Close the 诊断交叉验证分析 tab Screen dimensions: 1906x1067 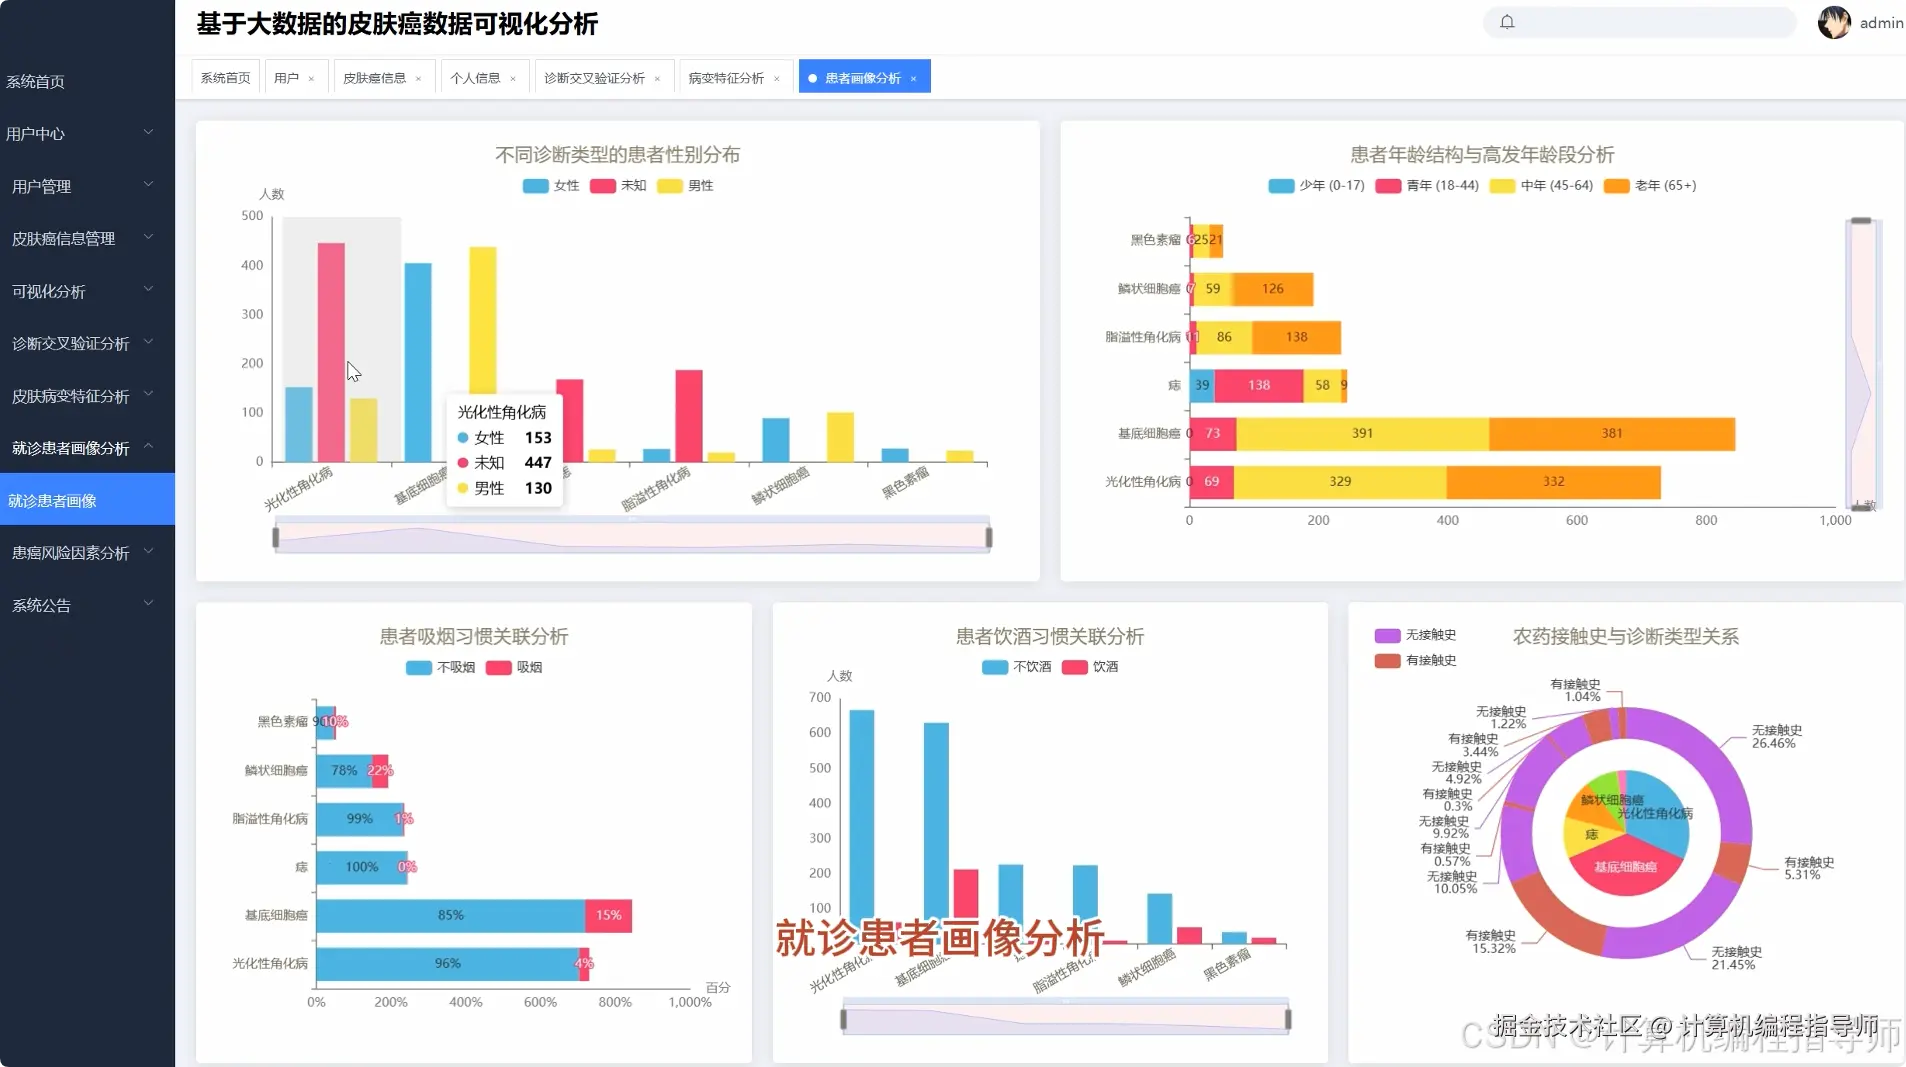657,78
